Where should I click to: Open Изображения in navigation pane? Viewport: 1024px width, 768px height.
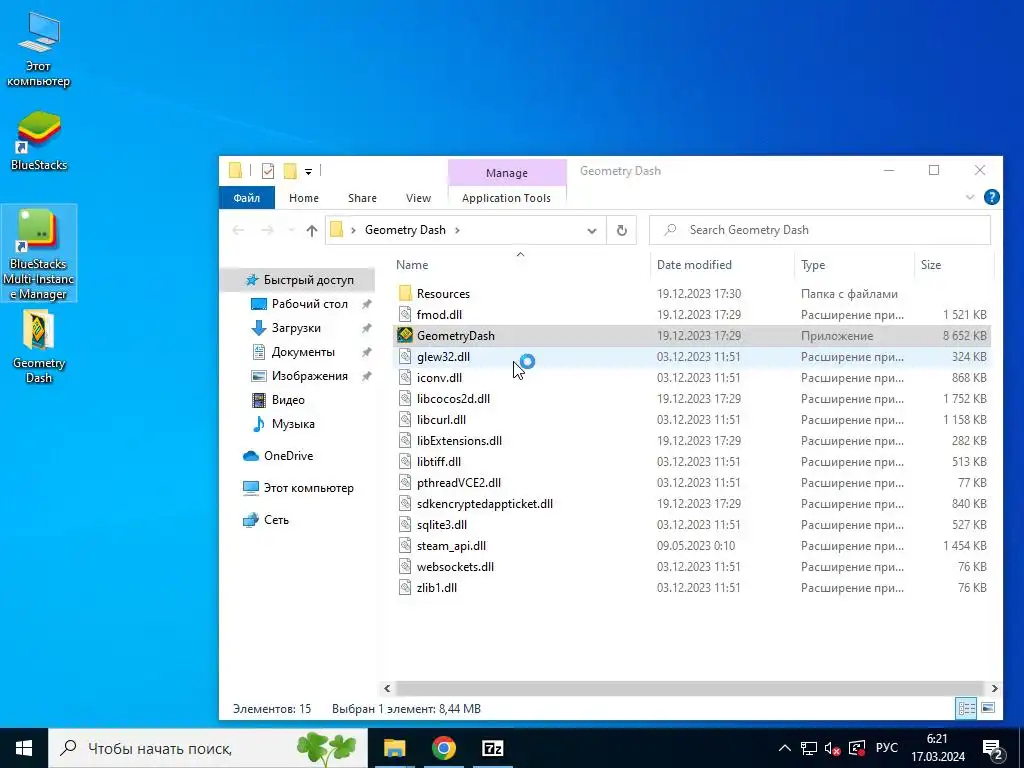pos(310,376)
